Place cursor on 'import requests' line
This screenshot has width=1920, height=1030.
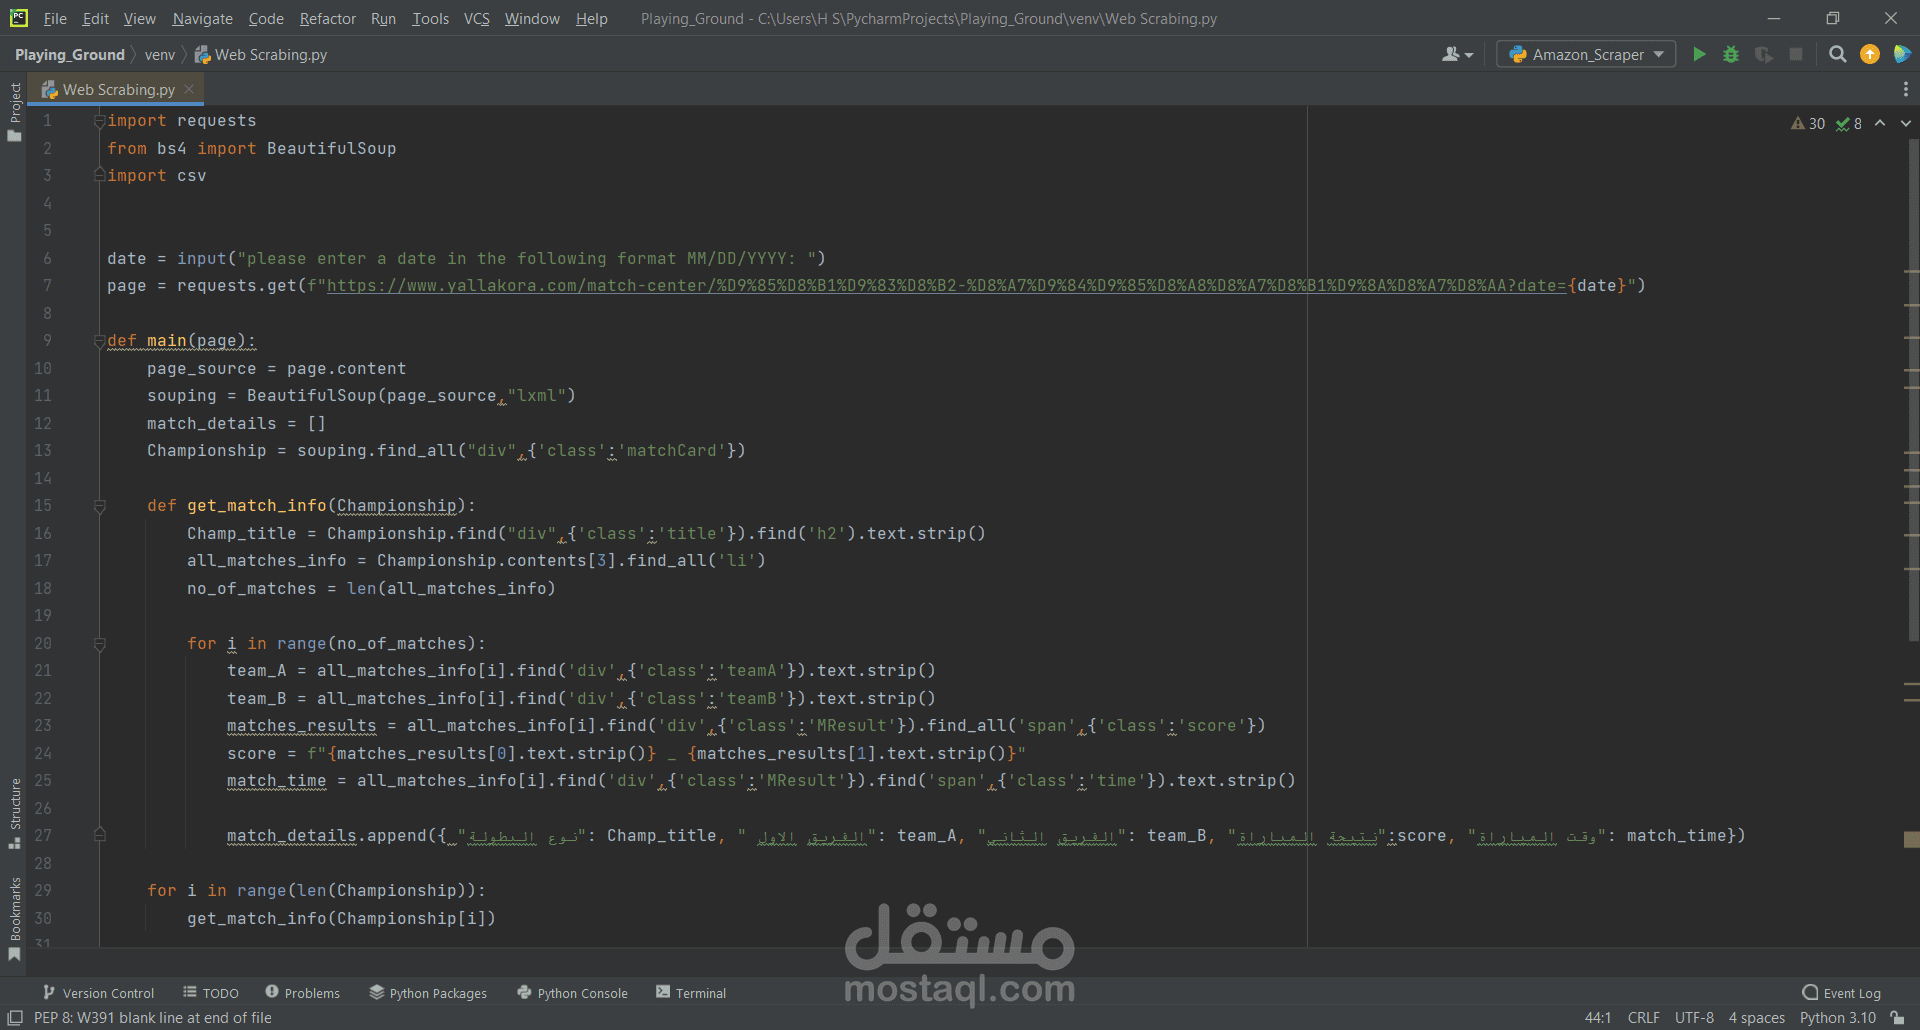[182, 121]
